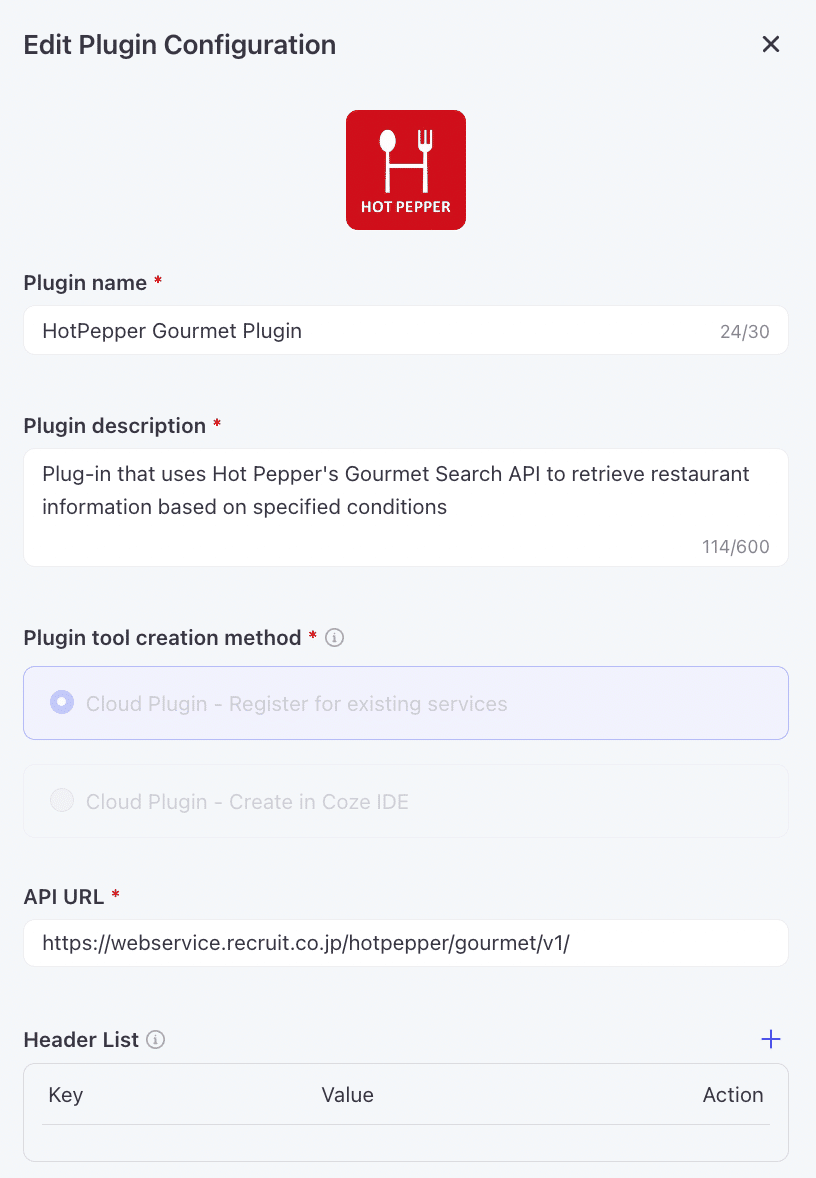Click the 'Edit Plugin Configuration' title
816x1178 pixels.
point(180,45)
